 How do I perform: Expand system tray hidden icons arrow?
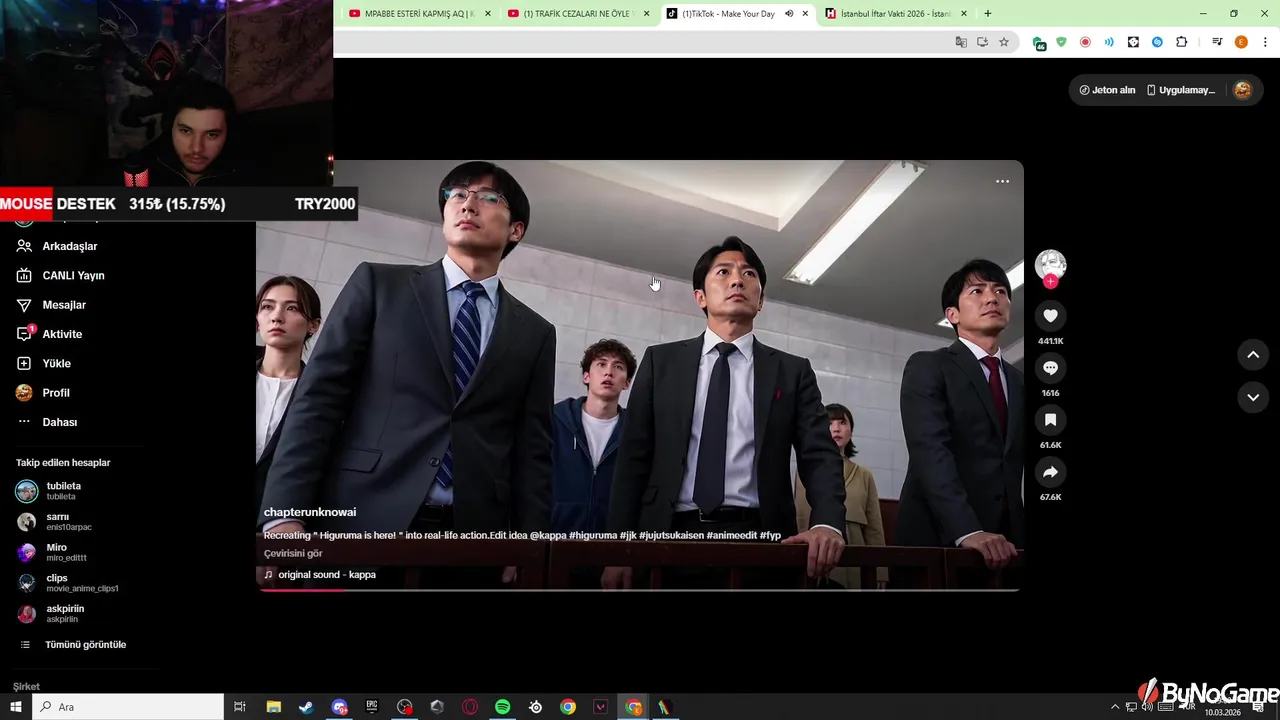(1115, 707)
